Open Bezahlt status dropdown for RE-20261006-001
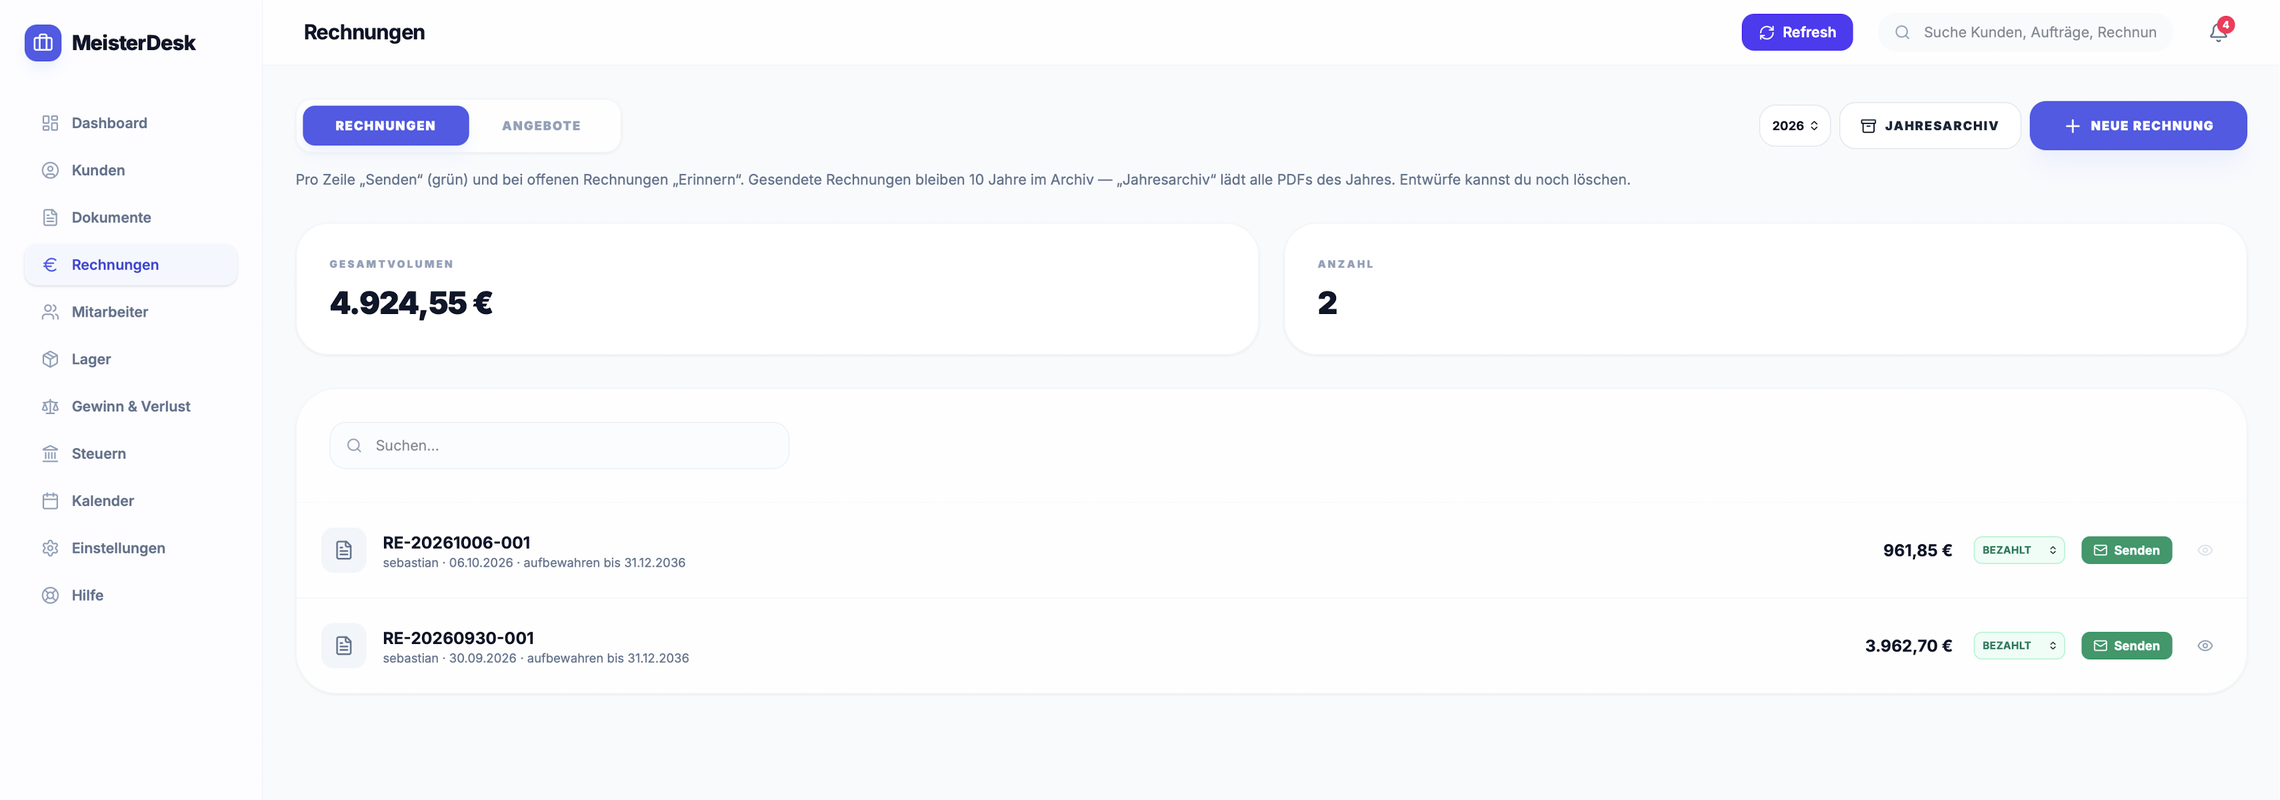Image resolution: width=2280 pixels, height=800 pixels. [2019, 550]
